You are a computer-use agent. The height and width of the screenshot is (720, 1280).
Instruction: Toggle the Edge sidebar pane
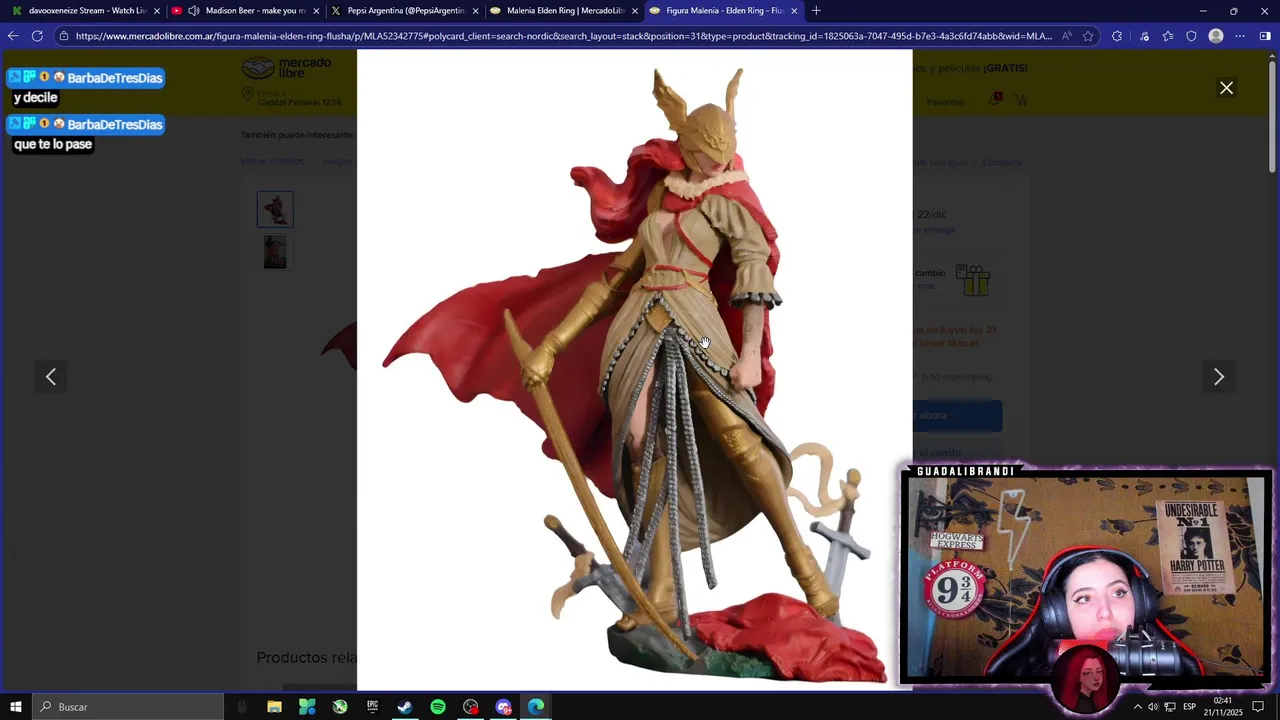click(1265, 36)
